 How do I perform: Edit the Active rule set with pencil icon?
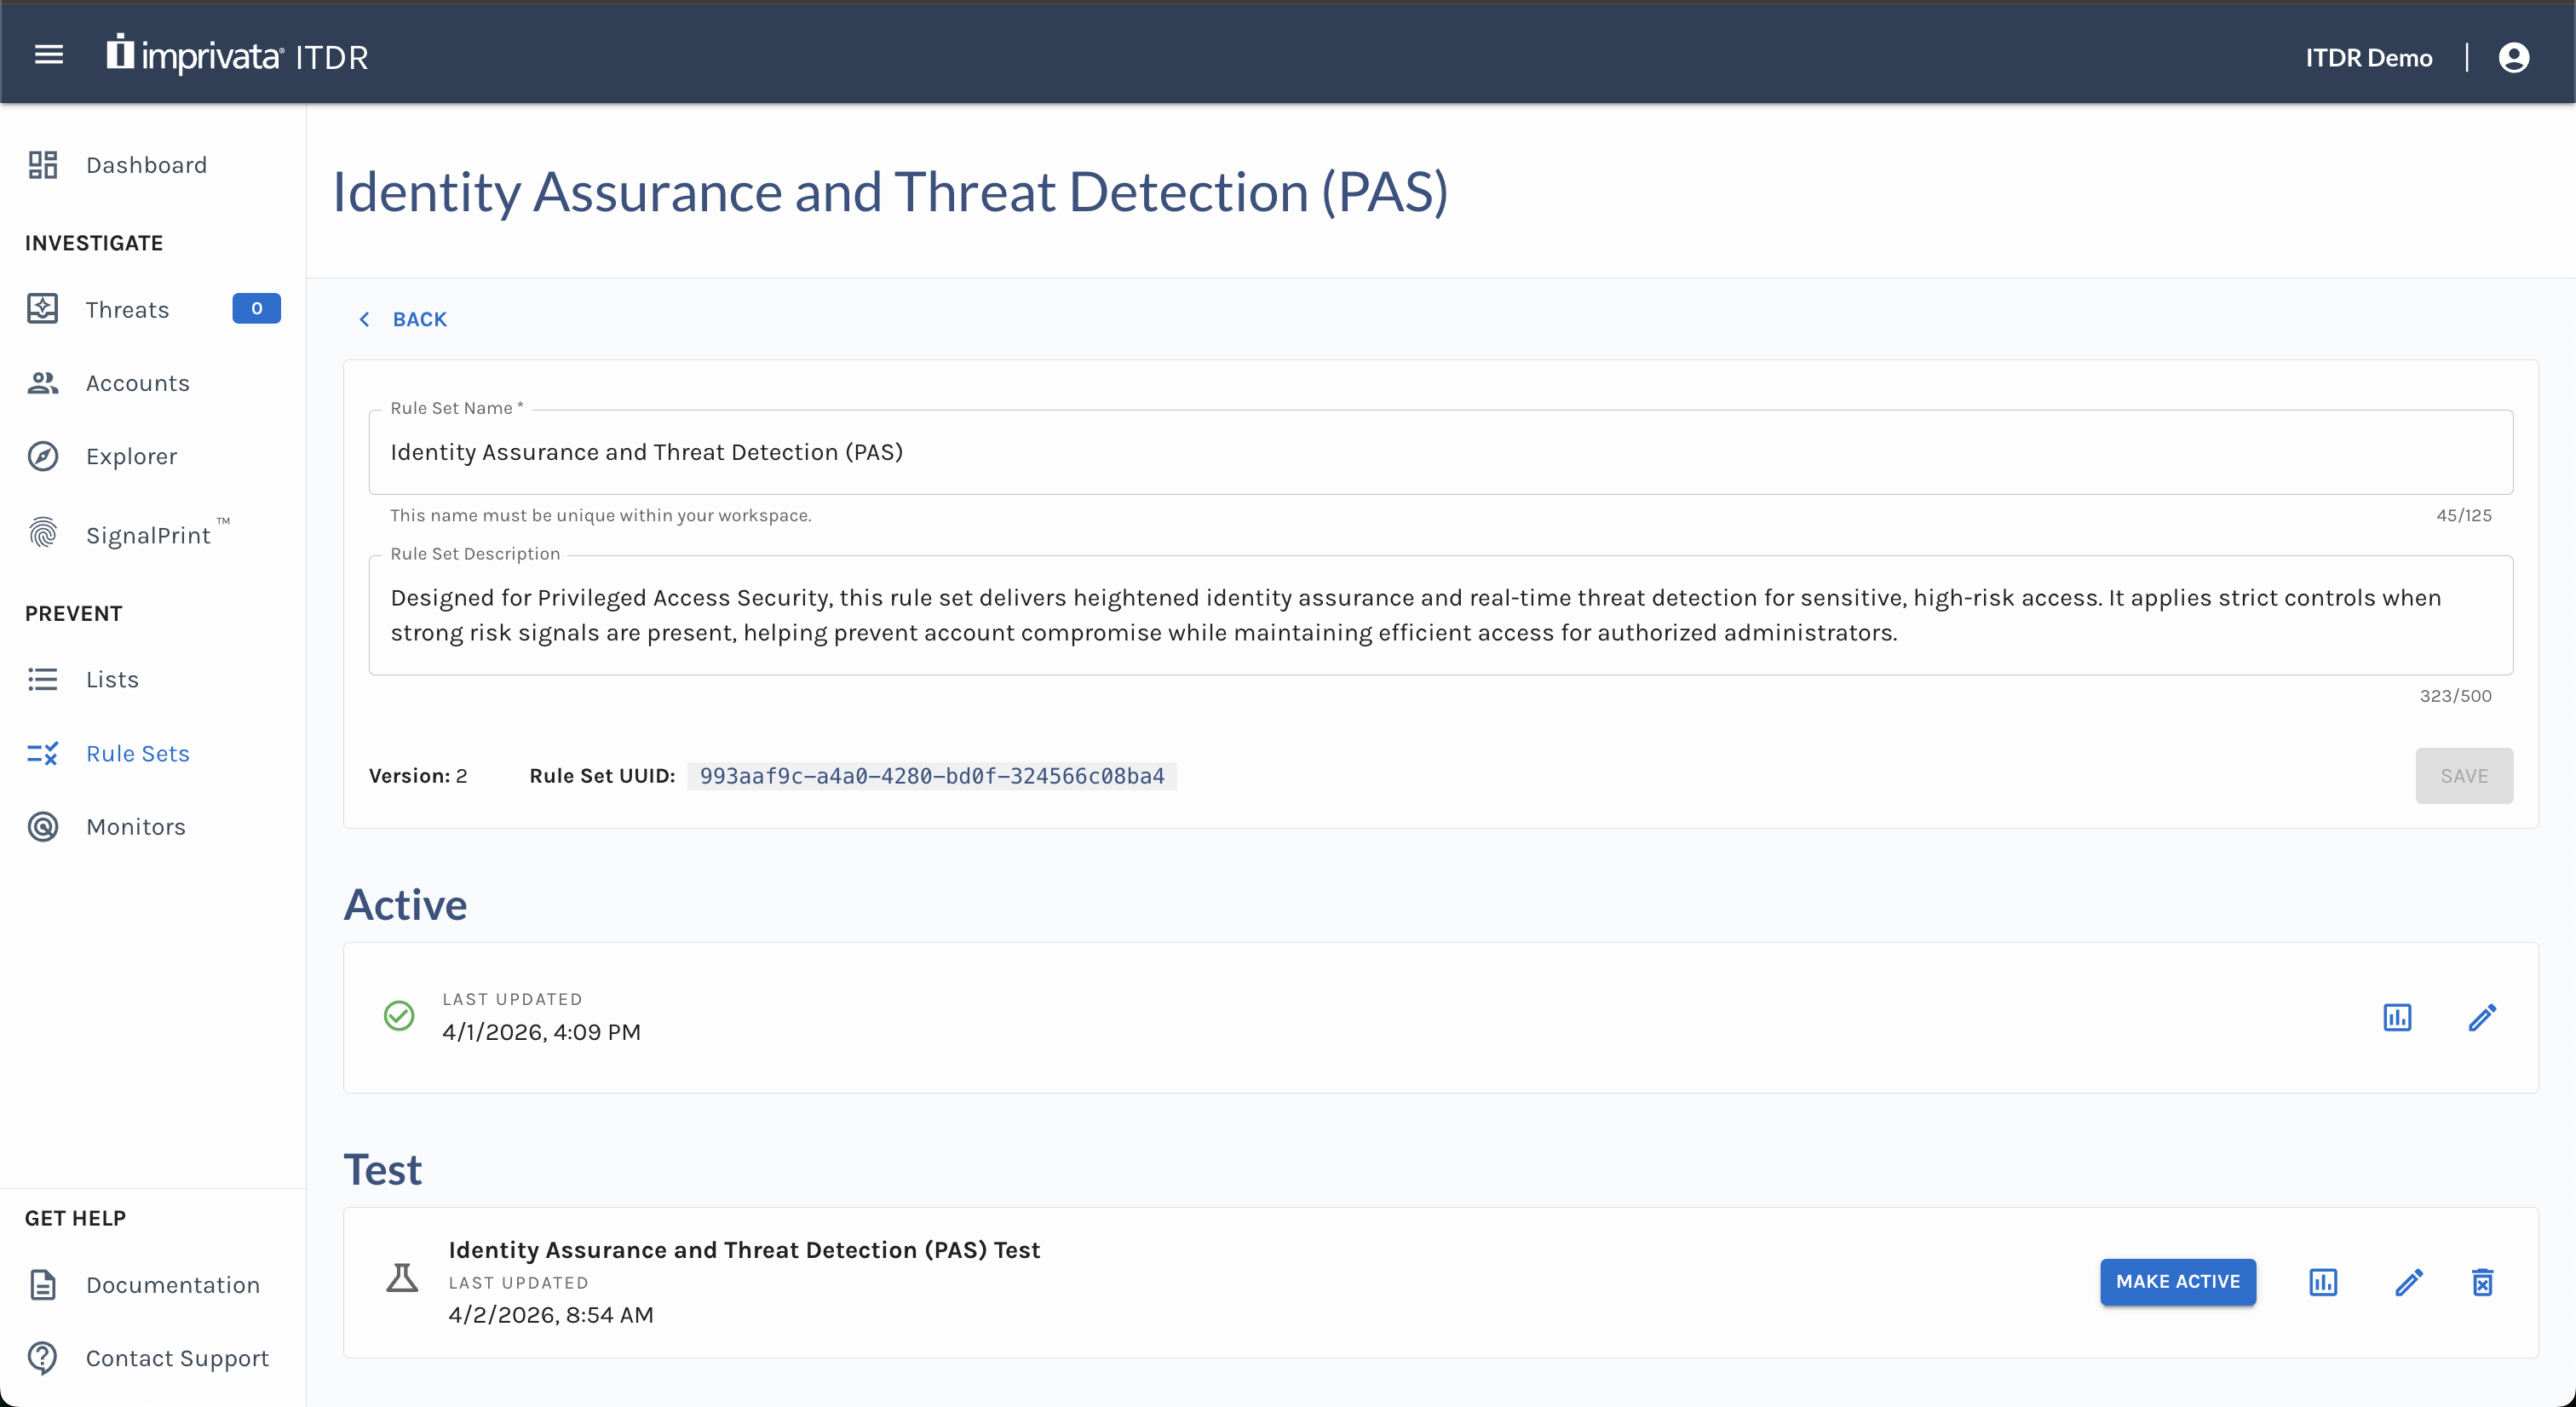tap(2482, 1017)
